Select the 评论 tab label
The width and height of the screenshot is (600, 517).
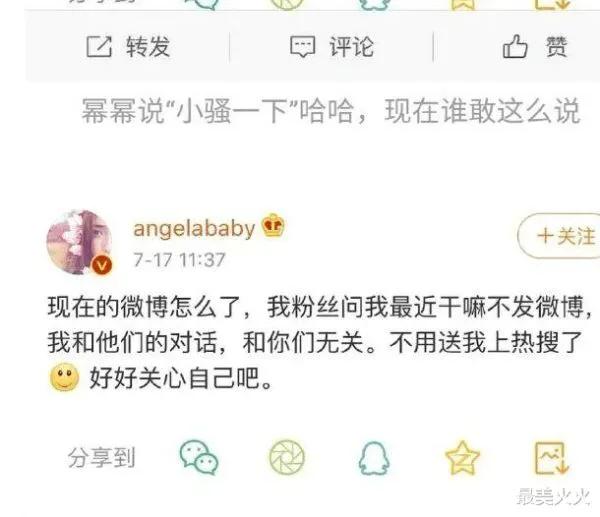pos(352,47)
